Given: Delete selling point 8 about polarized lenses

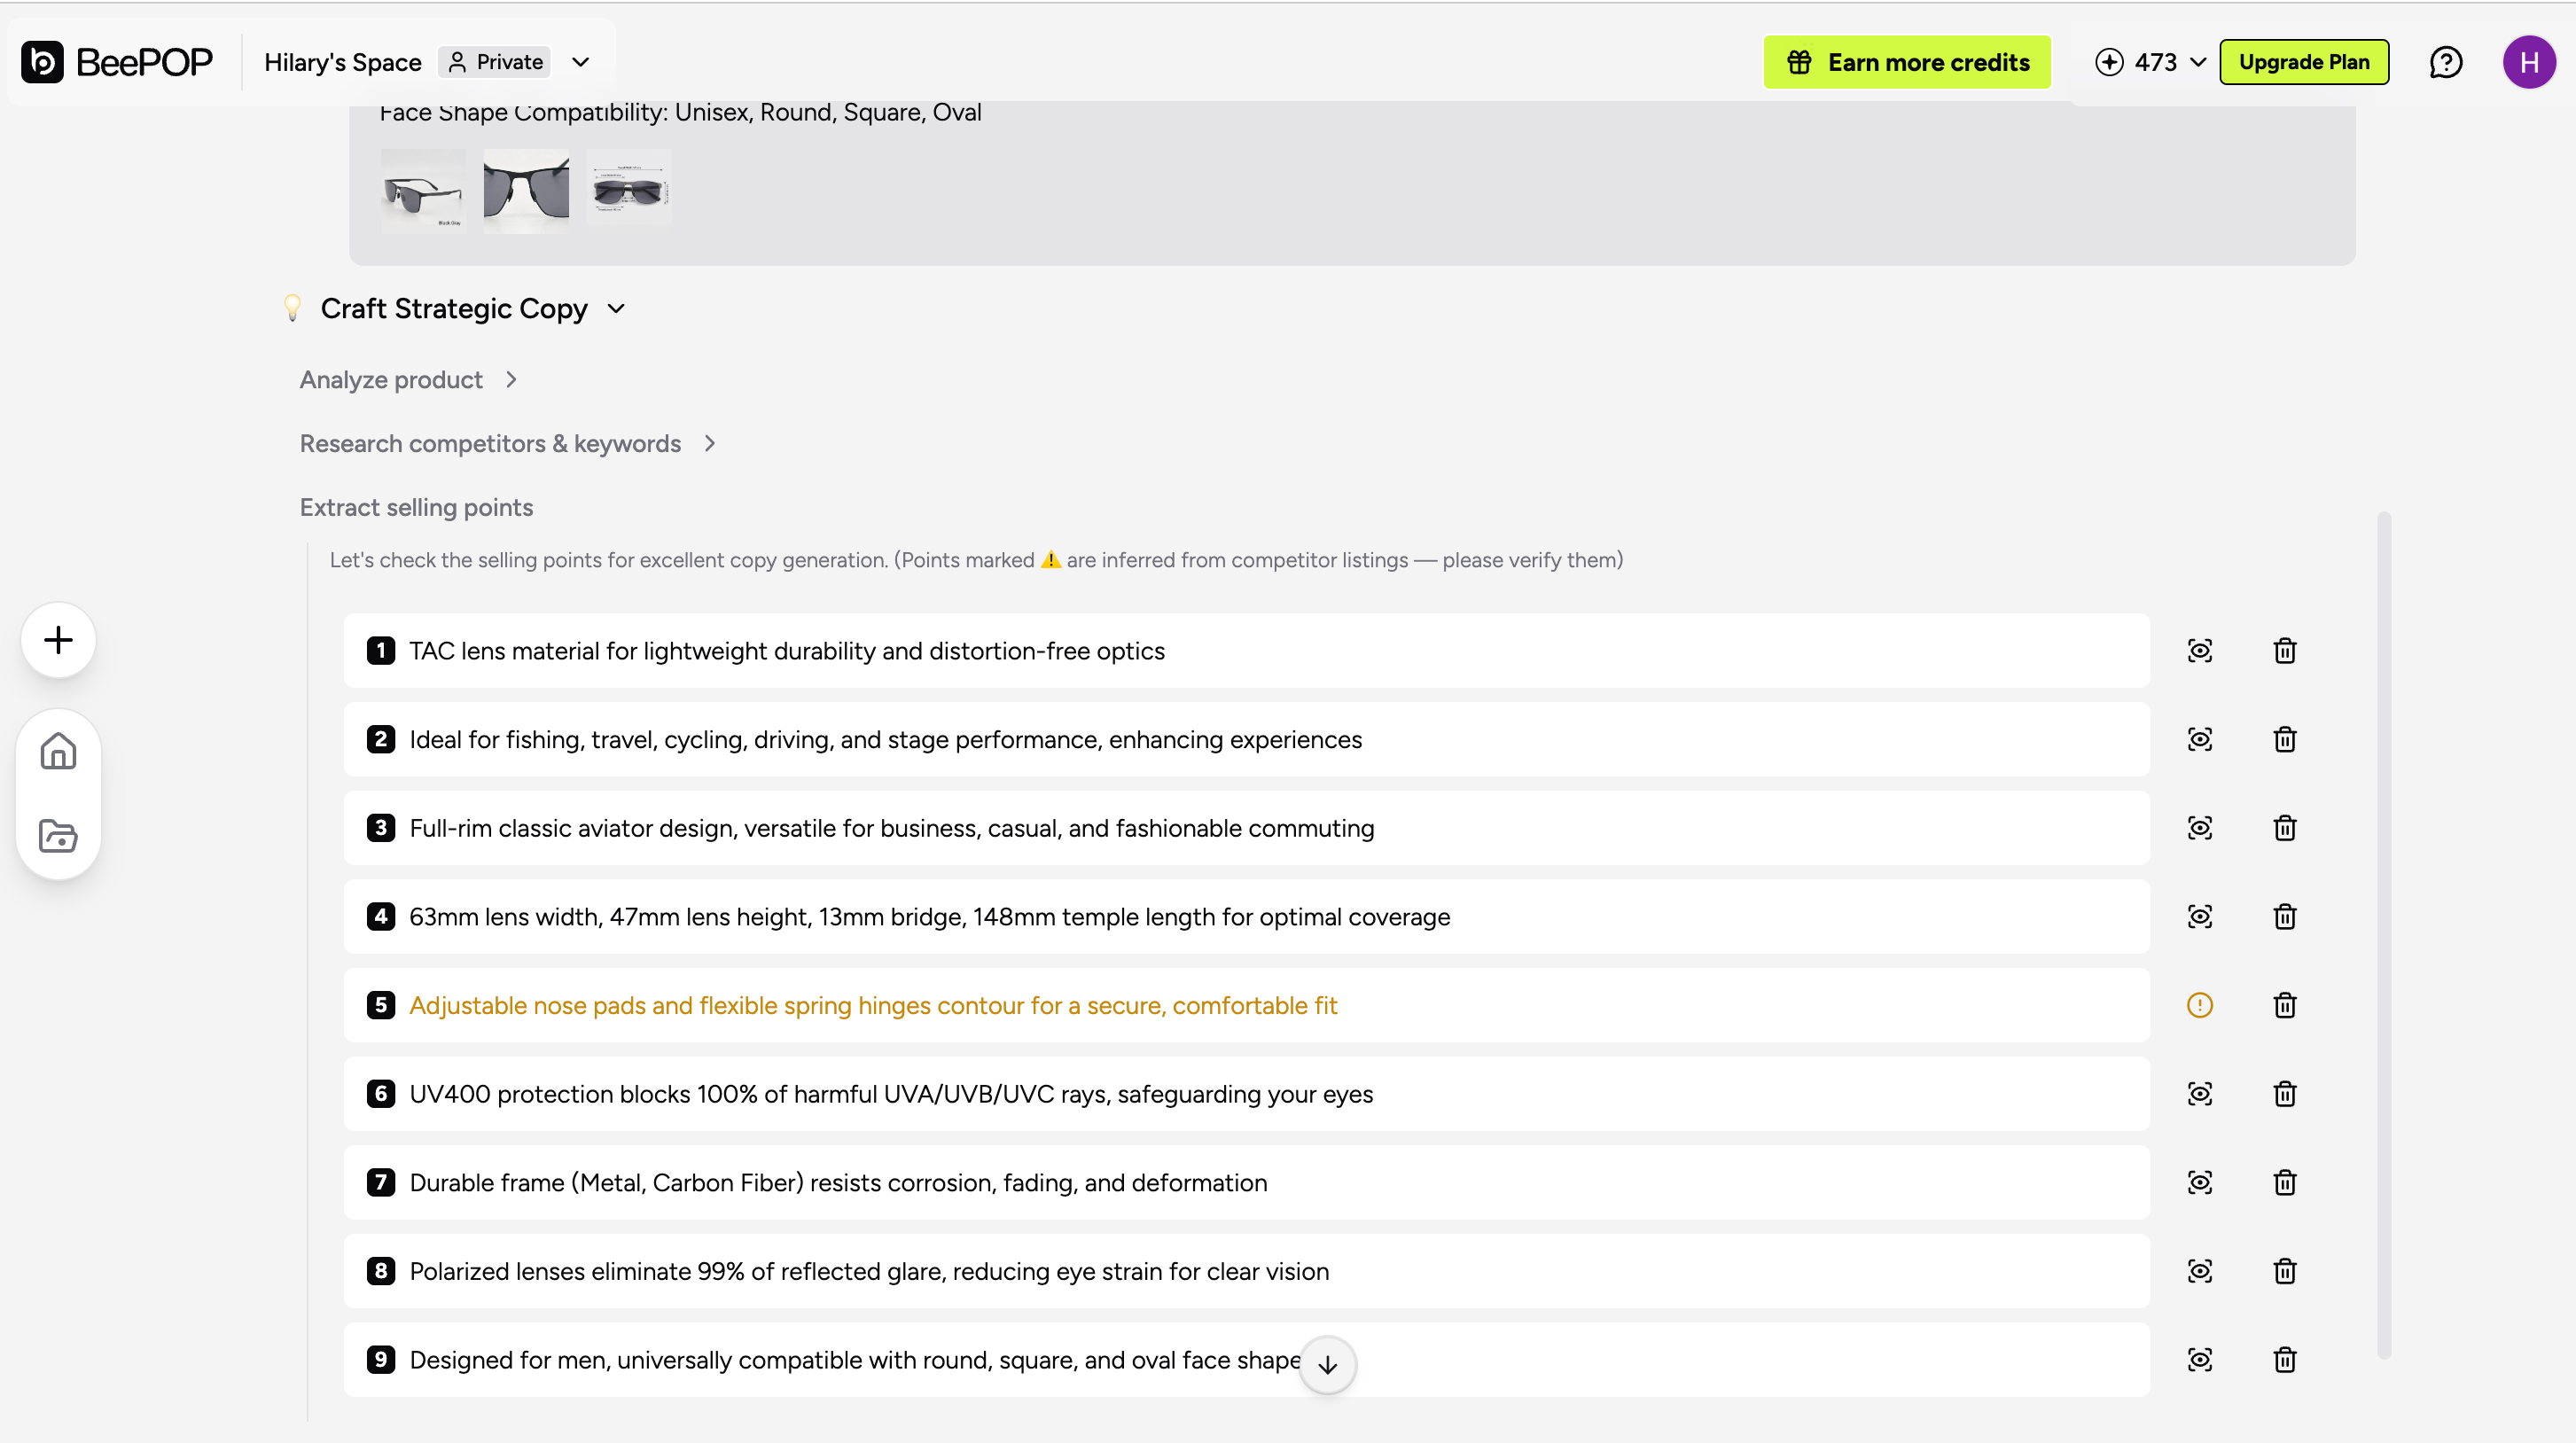Looking at the screenshot, I should [x=2284, y=1271].
